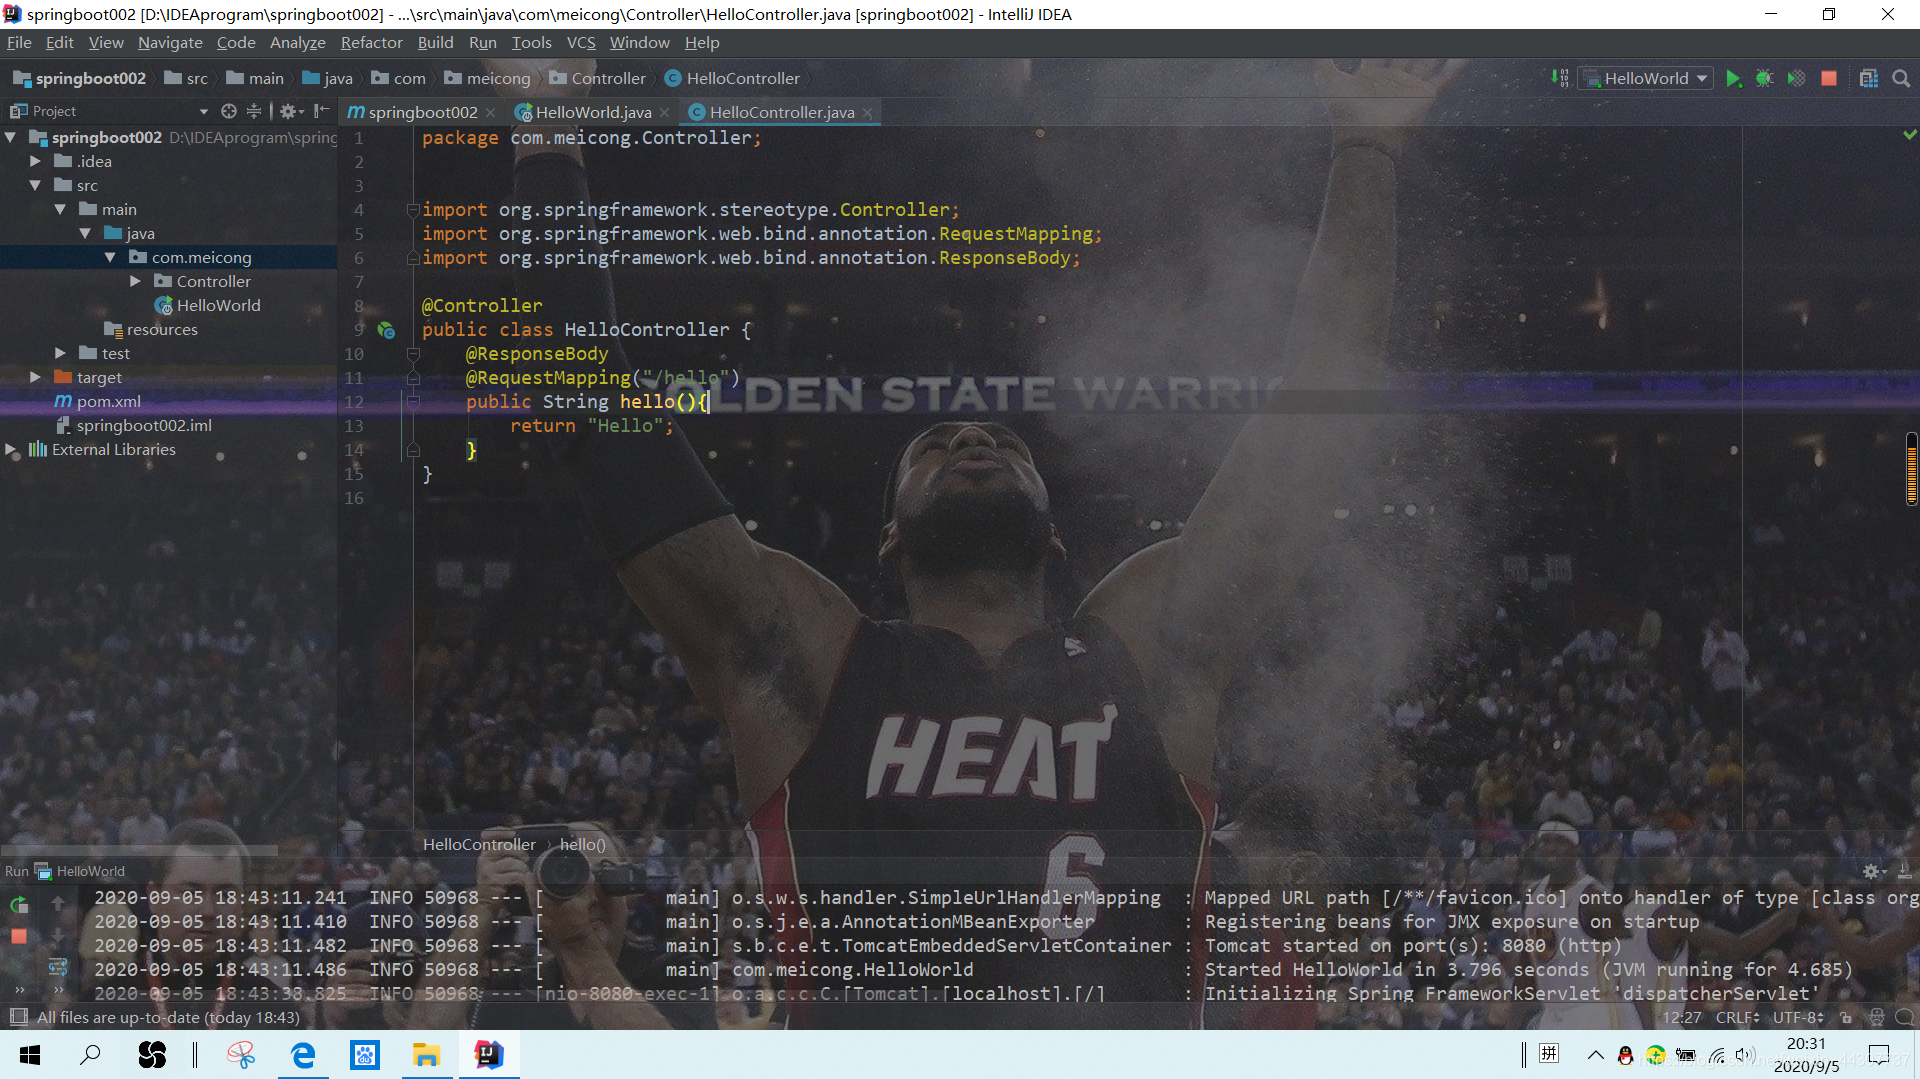Image resolution: width=1920 pixels, height=1079 pixels.
Task: Open Project panel settings gear
Action: 291,111
